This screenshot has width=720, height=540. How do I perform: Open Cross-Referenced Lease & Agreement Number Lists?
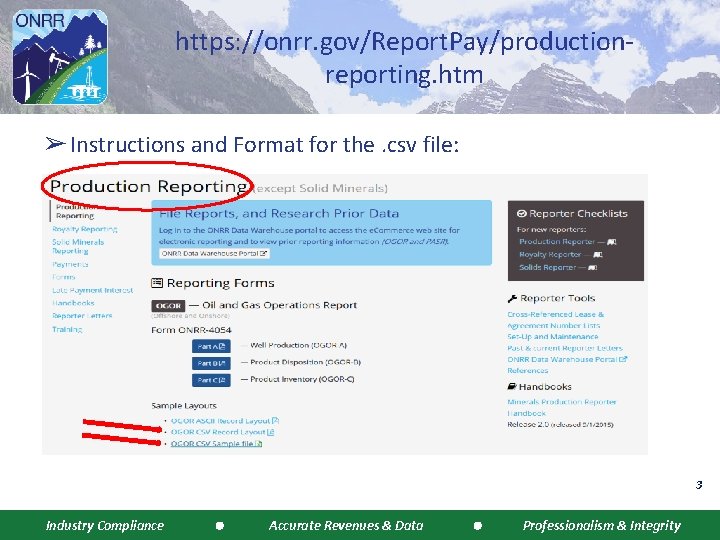click(x=556, y=320)
